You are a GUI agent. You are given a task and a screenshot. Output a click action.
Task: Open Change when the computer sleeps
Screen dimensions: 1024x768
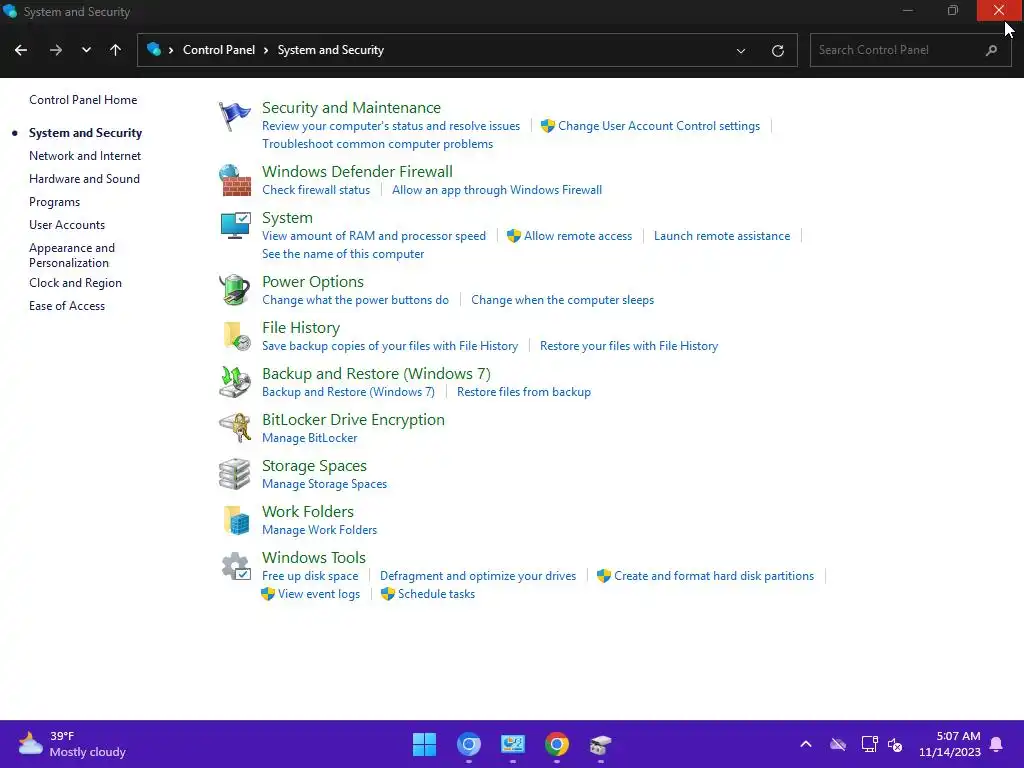point(562,300)
